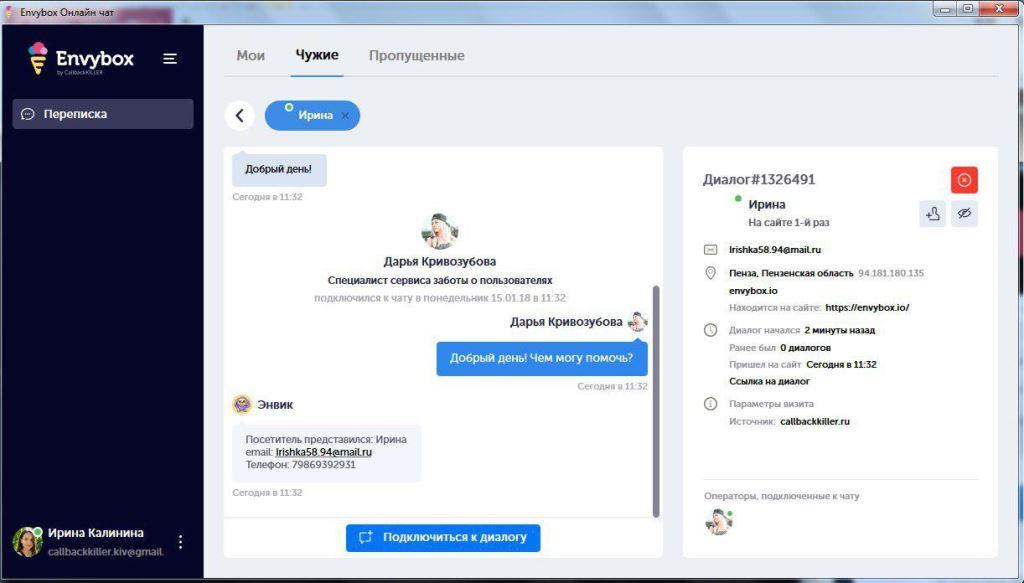Click the Специалист сервиса заботы о пользователях text
The width and height of the screenshot is (1024, 583).
tap(440, 280)
